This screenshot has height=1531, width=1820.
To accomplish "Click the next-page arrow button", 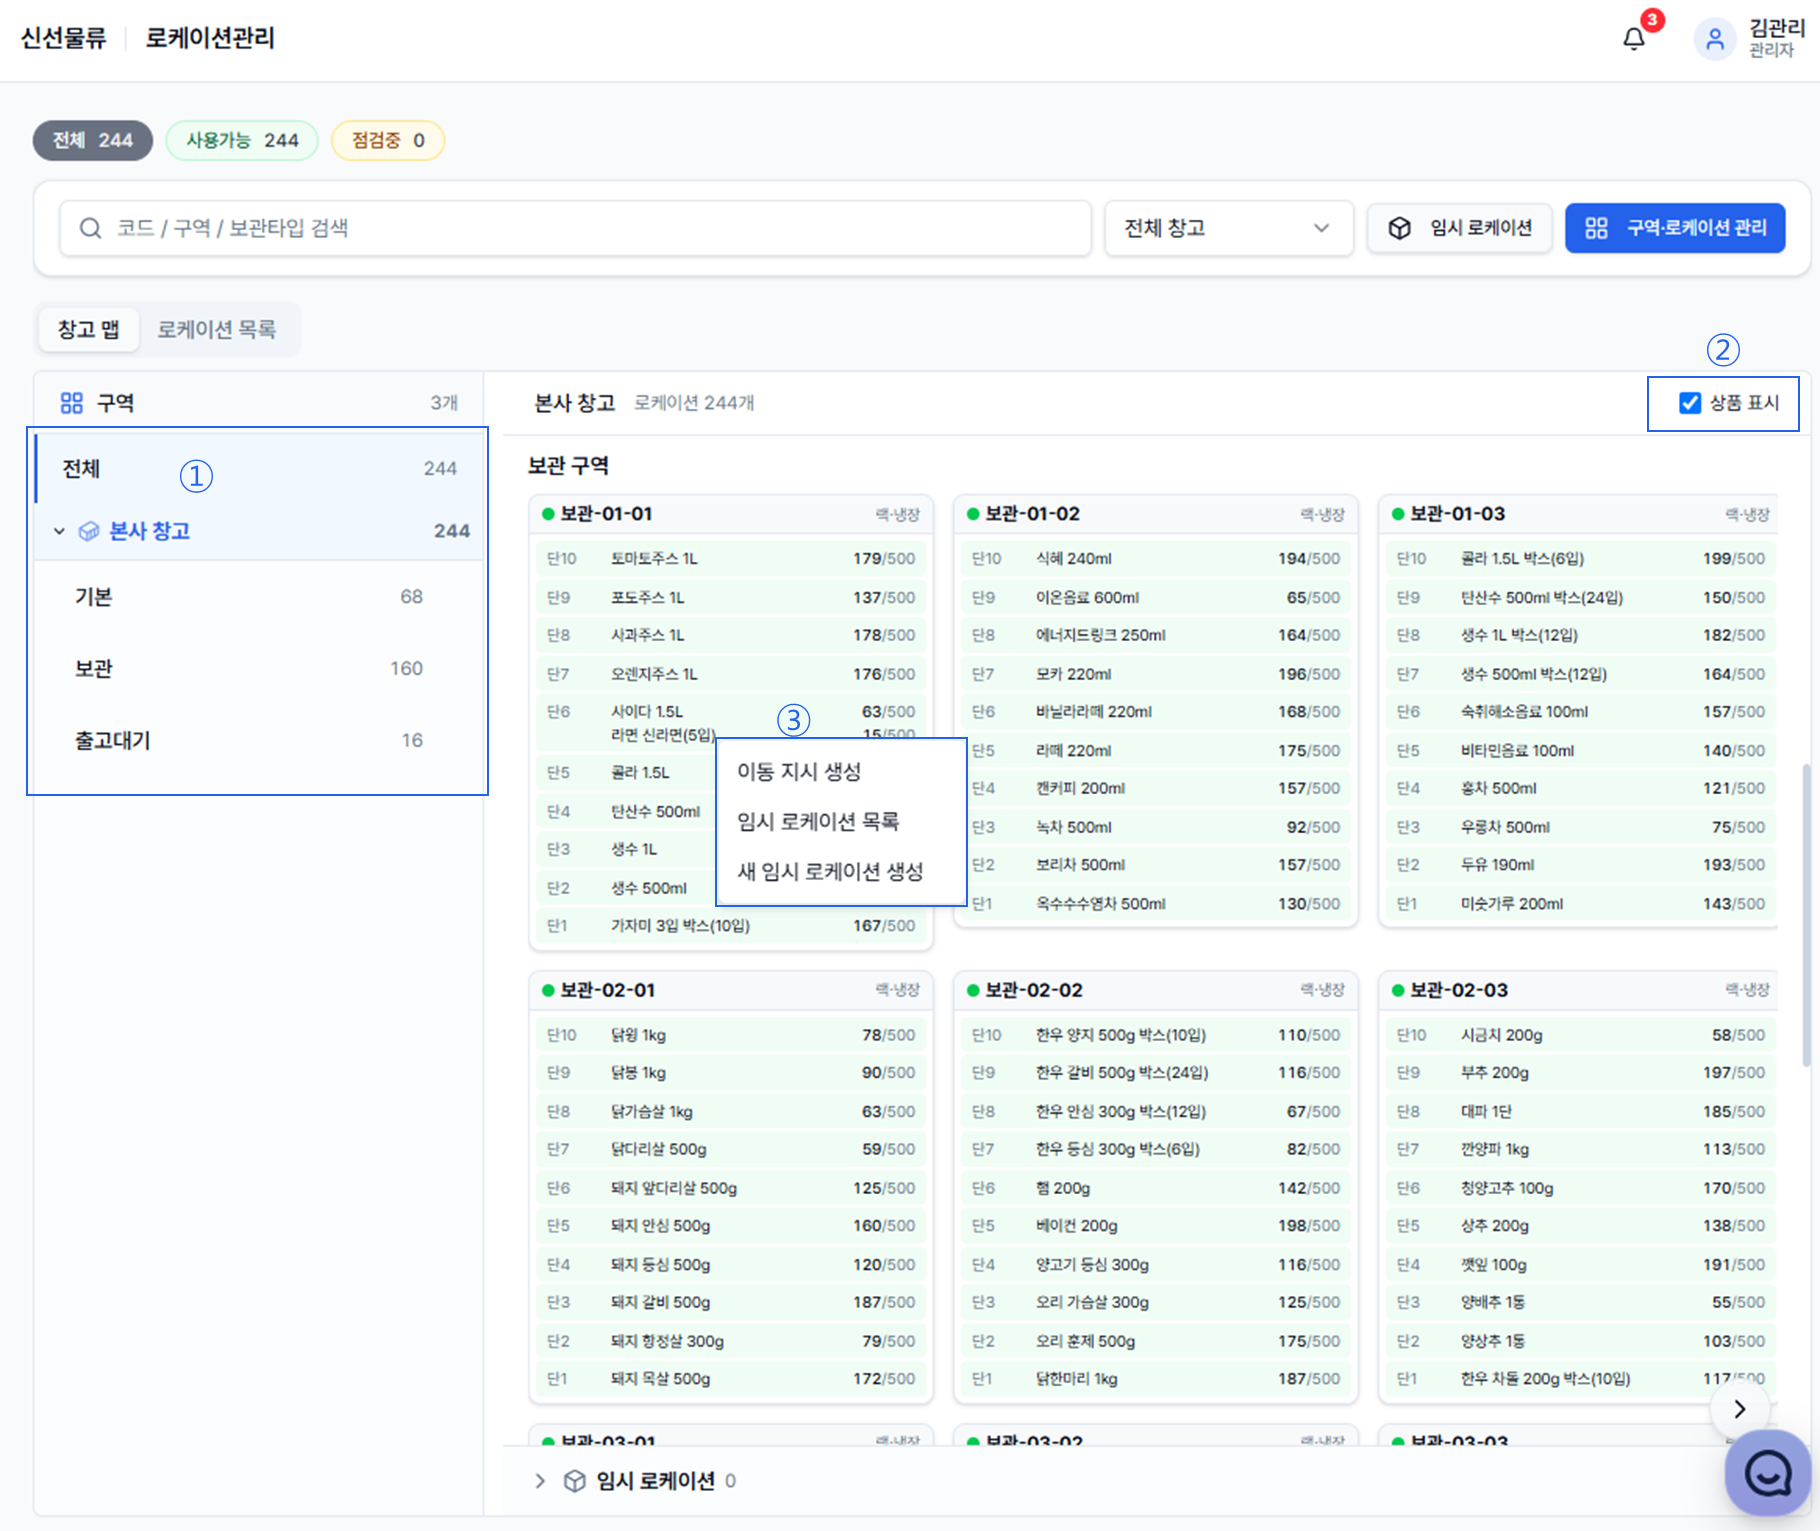I will click(1740, 1408).
